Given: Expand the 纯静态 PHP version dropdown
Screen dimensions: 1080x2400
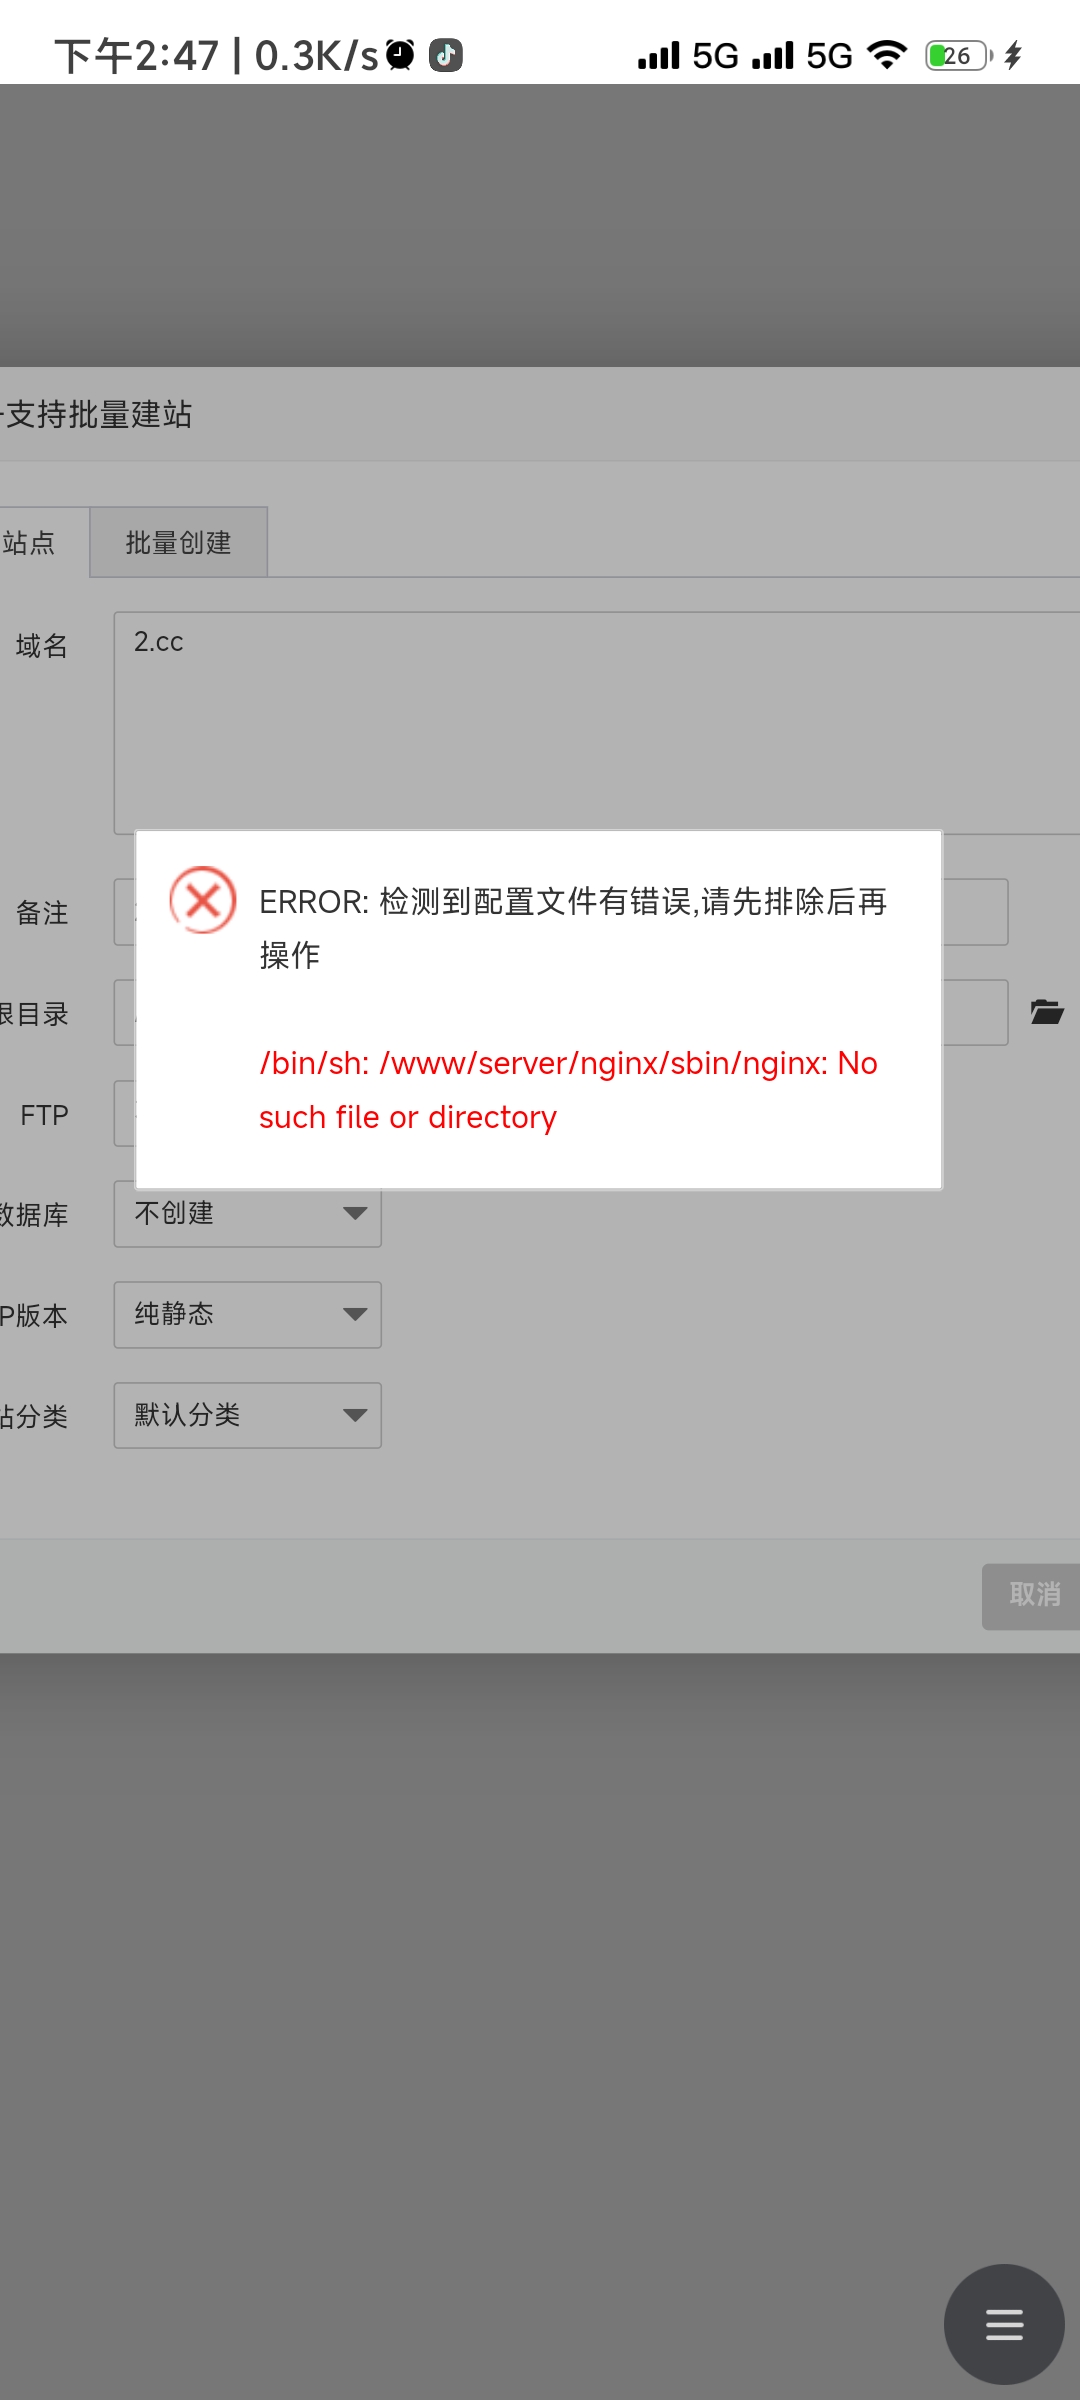Looking at the screenshot, I should [x=248, y=1315].
